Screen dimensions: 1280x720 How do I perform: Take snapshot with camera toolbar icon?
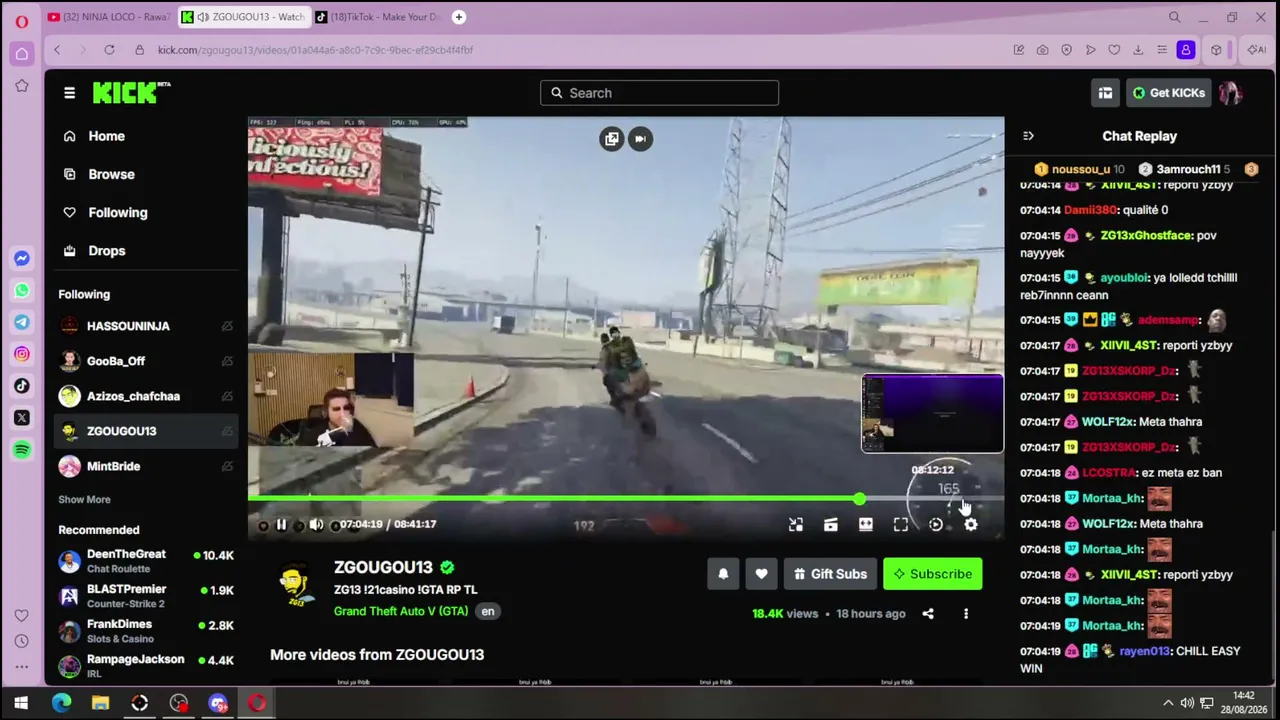pos(1042,50)
